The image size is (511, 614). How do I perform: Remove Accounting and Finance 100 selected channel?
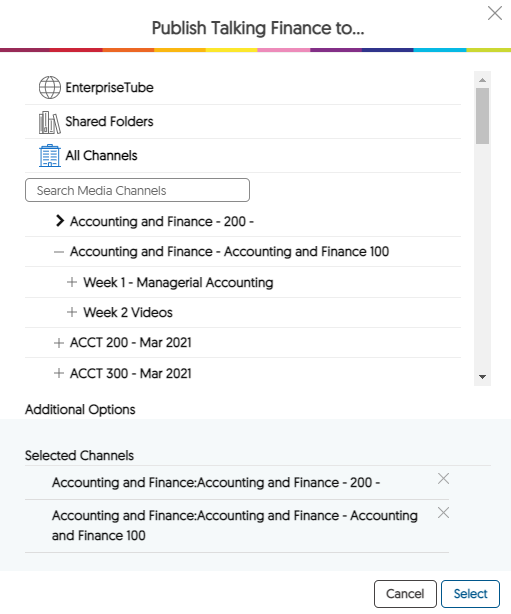[443, 513]
